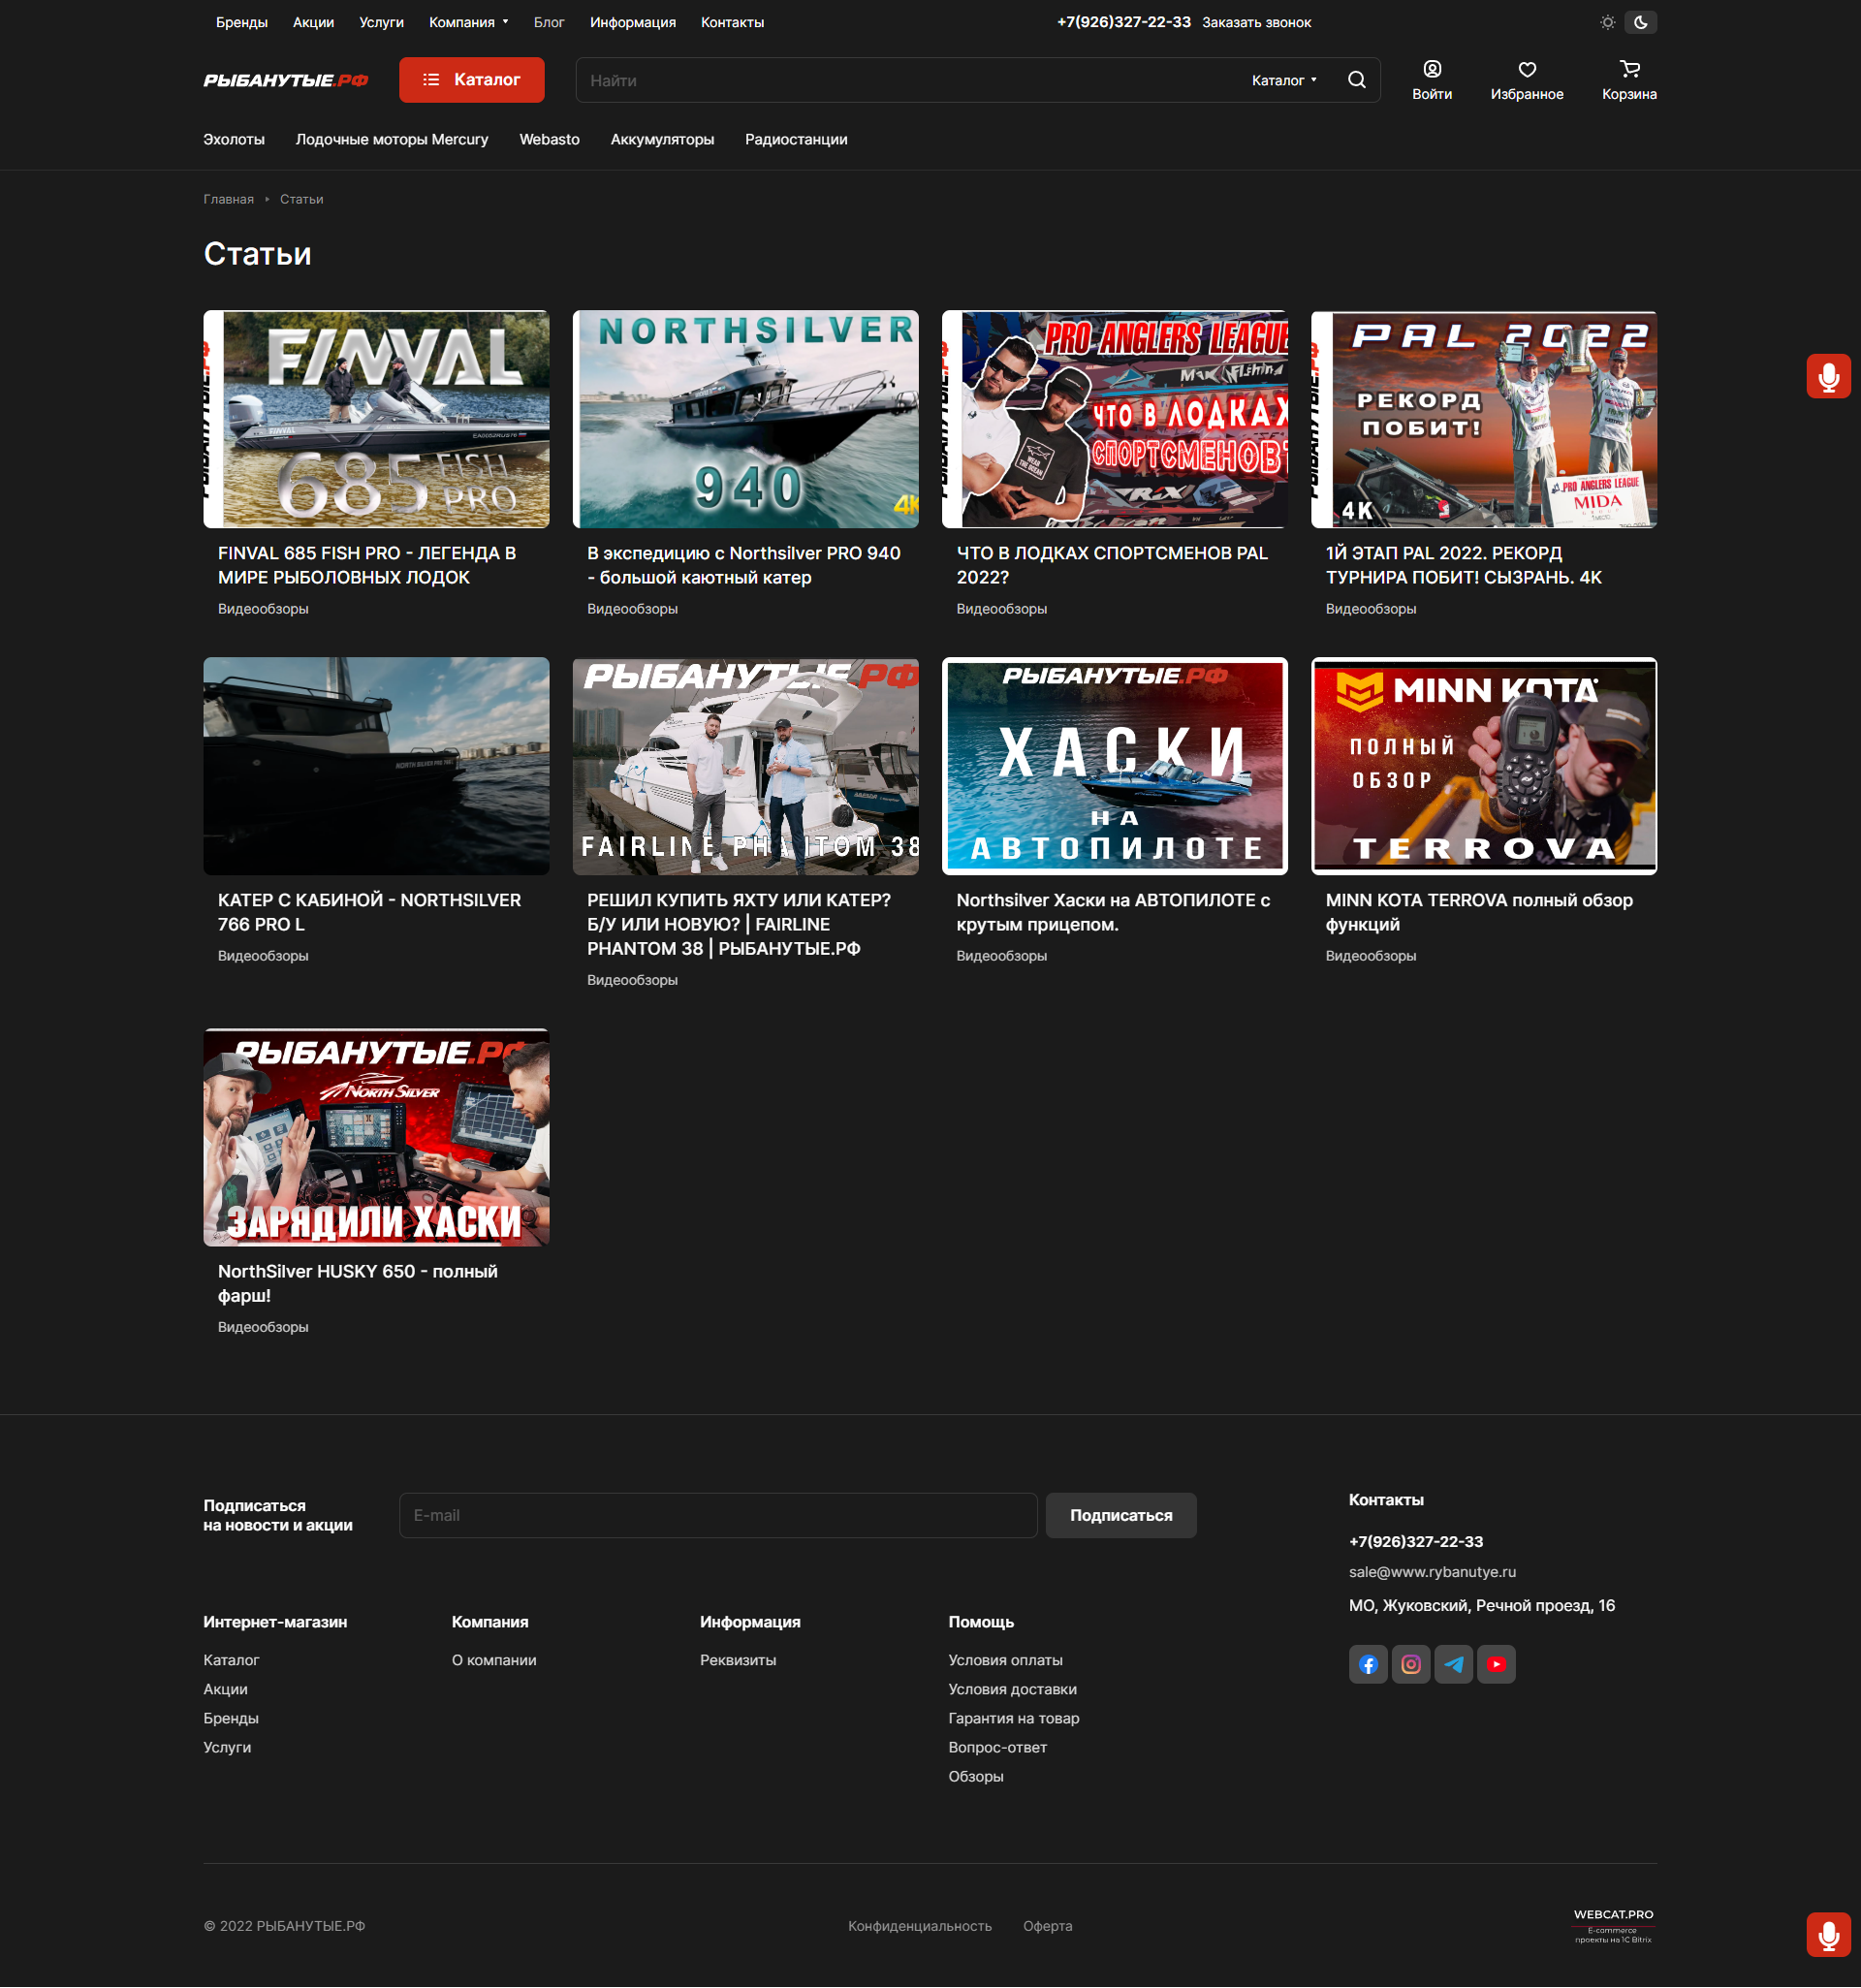Open the YouTube social icon

(1496, 1664)
